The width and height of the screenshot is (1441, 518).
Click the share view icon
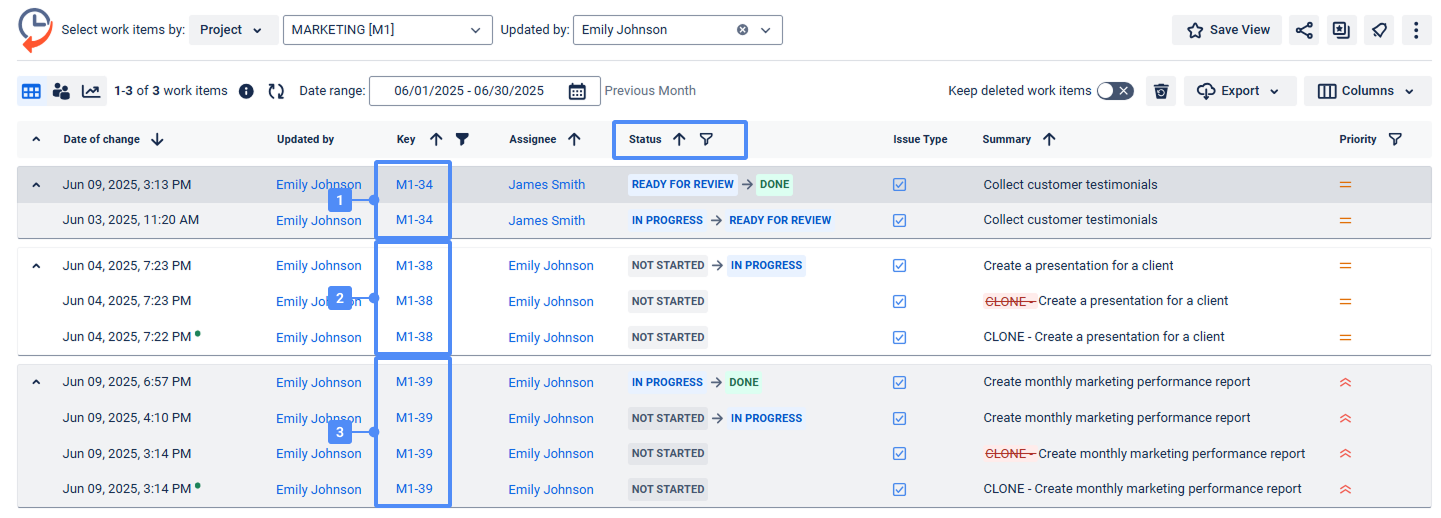1304,30
